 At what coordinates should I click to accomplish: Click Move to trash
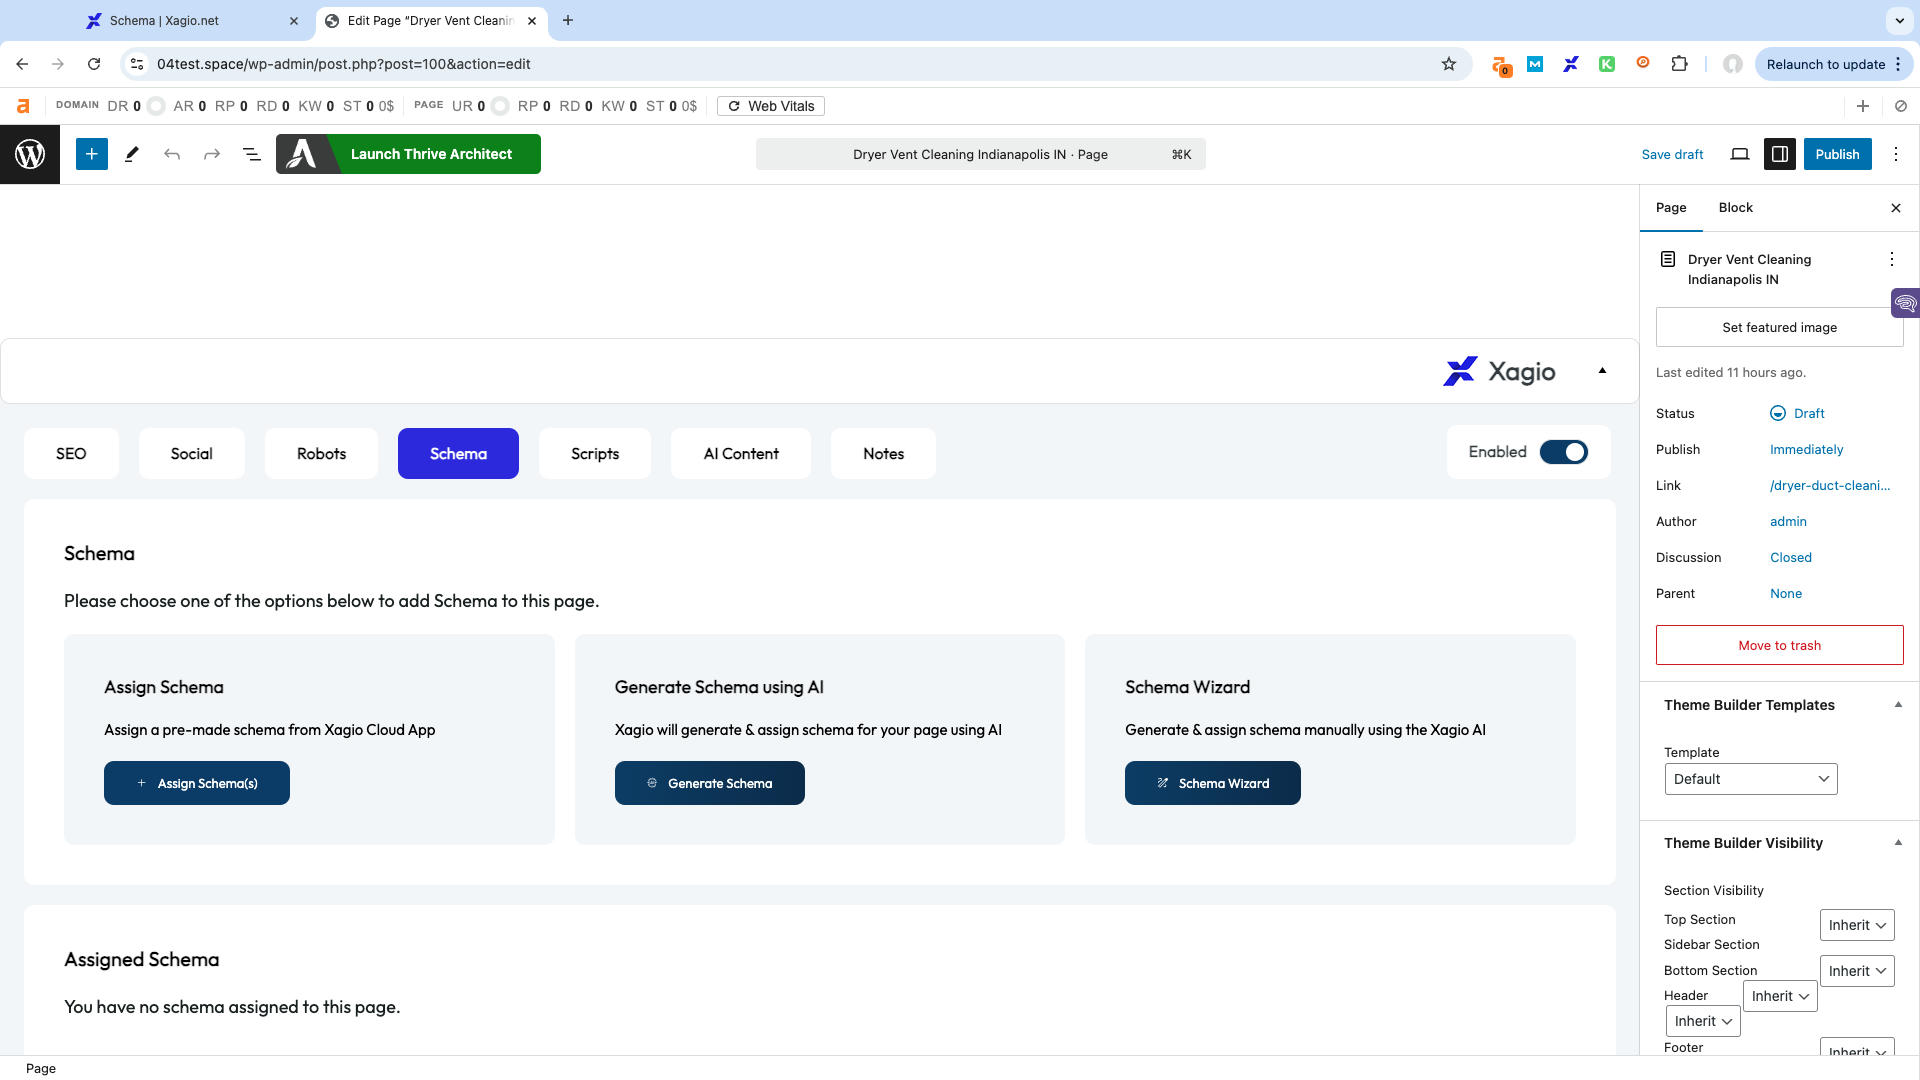(x=1780, y=645)
